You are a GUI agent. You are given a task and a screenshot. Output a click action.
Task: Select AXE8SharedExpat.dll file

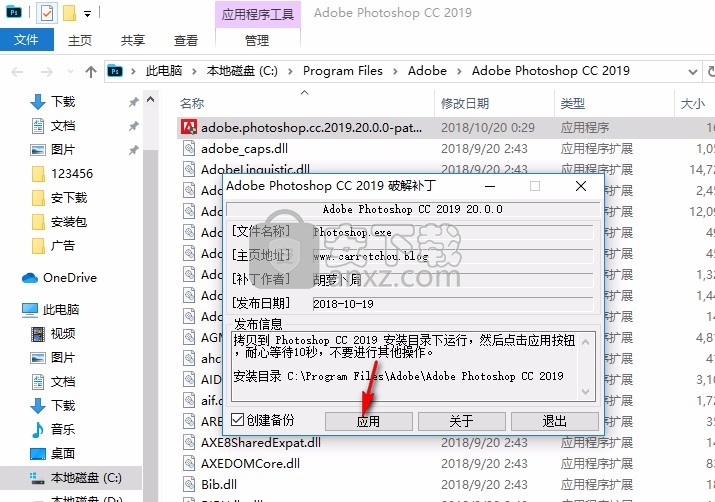click(261, 442)
